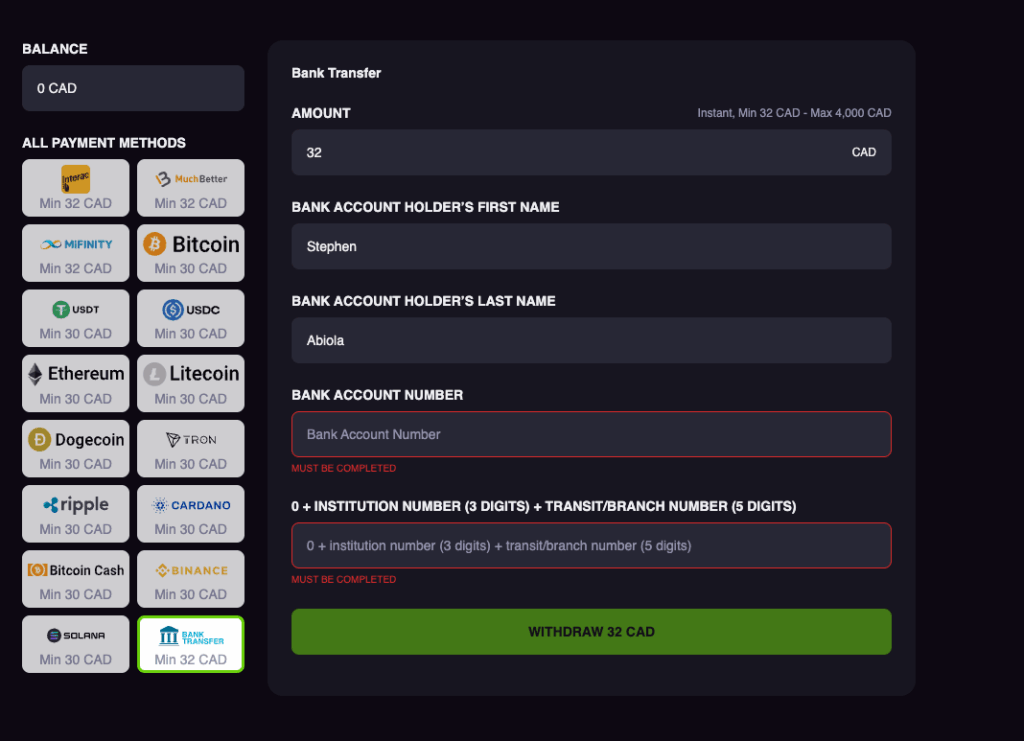The width and height of the screenshot is (1024, 741).
Task: Select the USDT payment tile
Action: (x=76, y=319)
